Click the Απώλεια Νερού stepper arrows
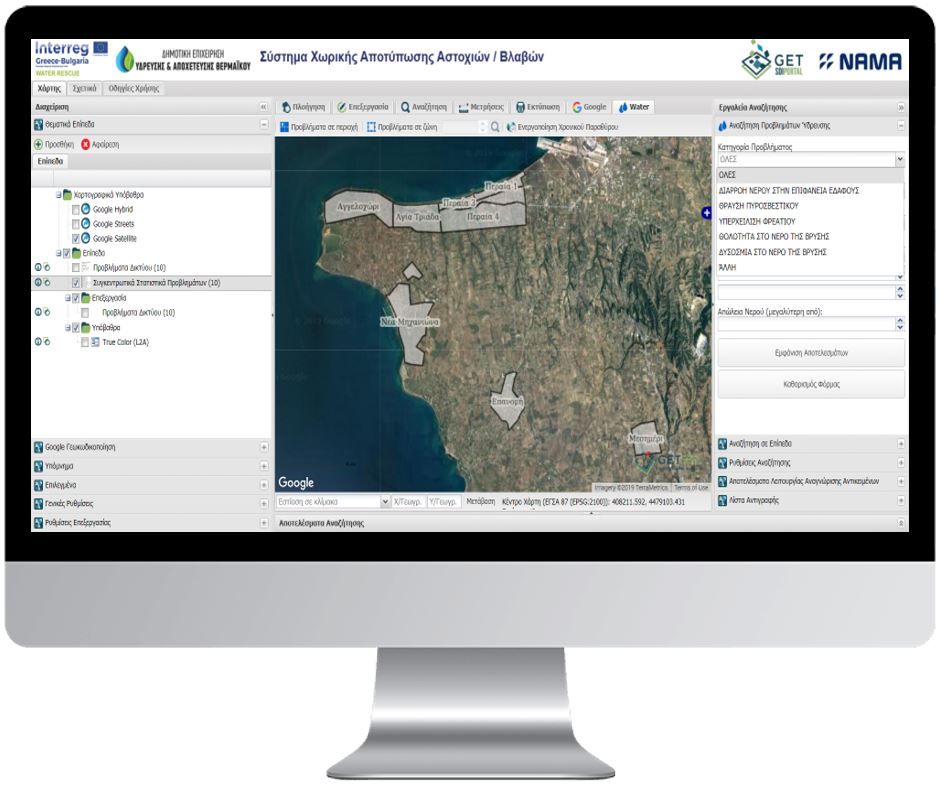Screen dimensions: 946x785 (900, 324)
